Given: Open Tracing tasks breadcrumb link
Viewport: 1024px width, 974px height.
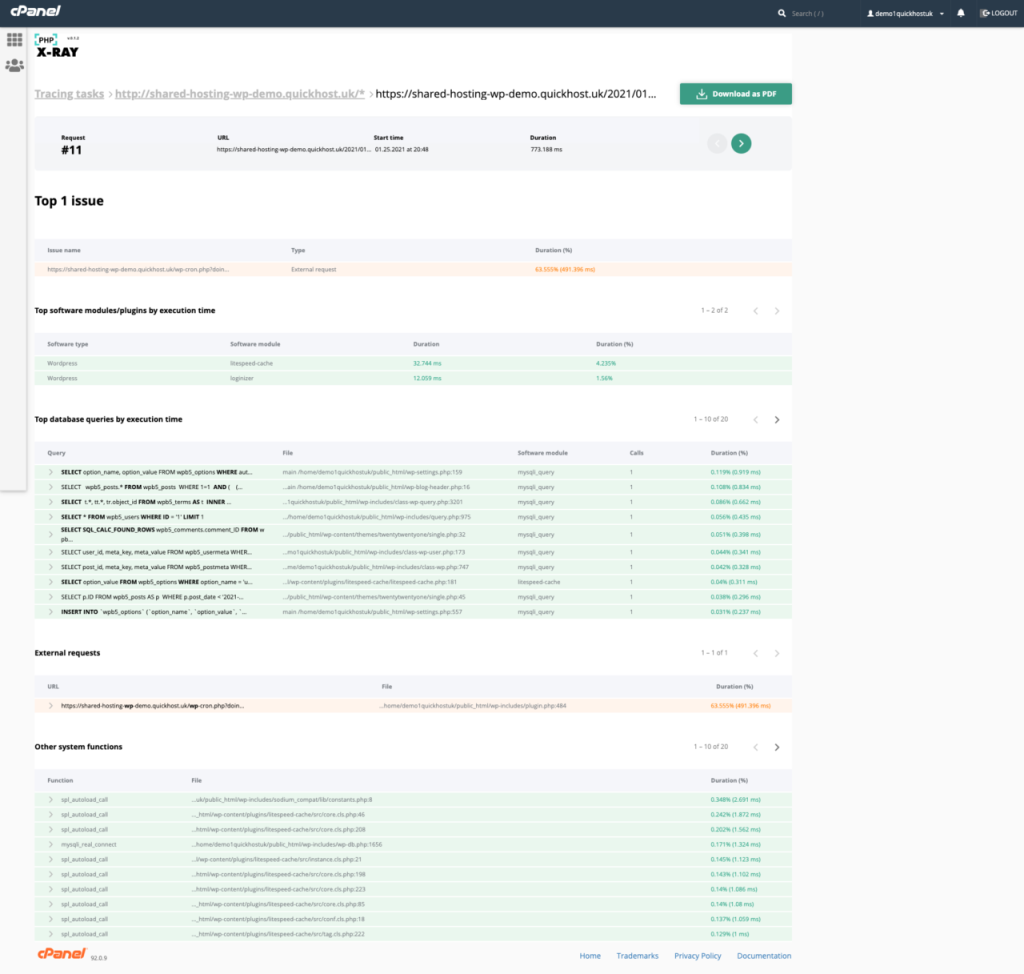Looking at the screenshot, I should (69, 93).
